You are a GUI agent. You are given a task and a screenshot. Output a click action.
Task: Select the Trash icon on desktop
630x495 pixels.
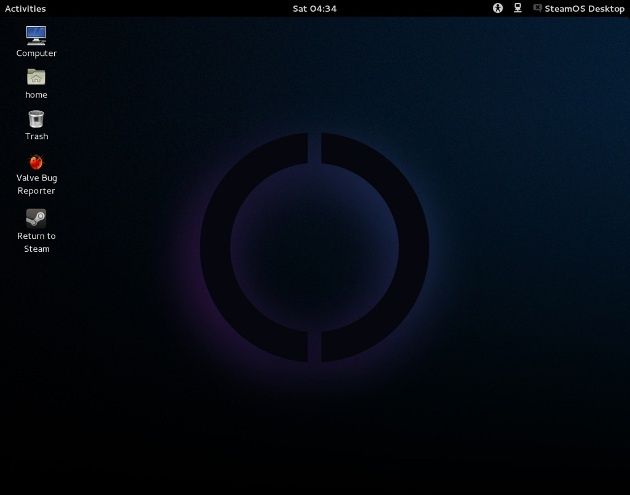(36, 119)
